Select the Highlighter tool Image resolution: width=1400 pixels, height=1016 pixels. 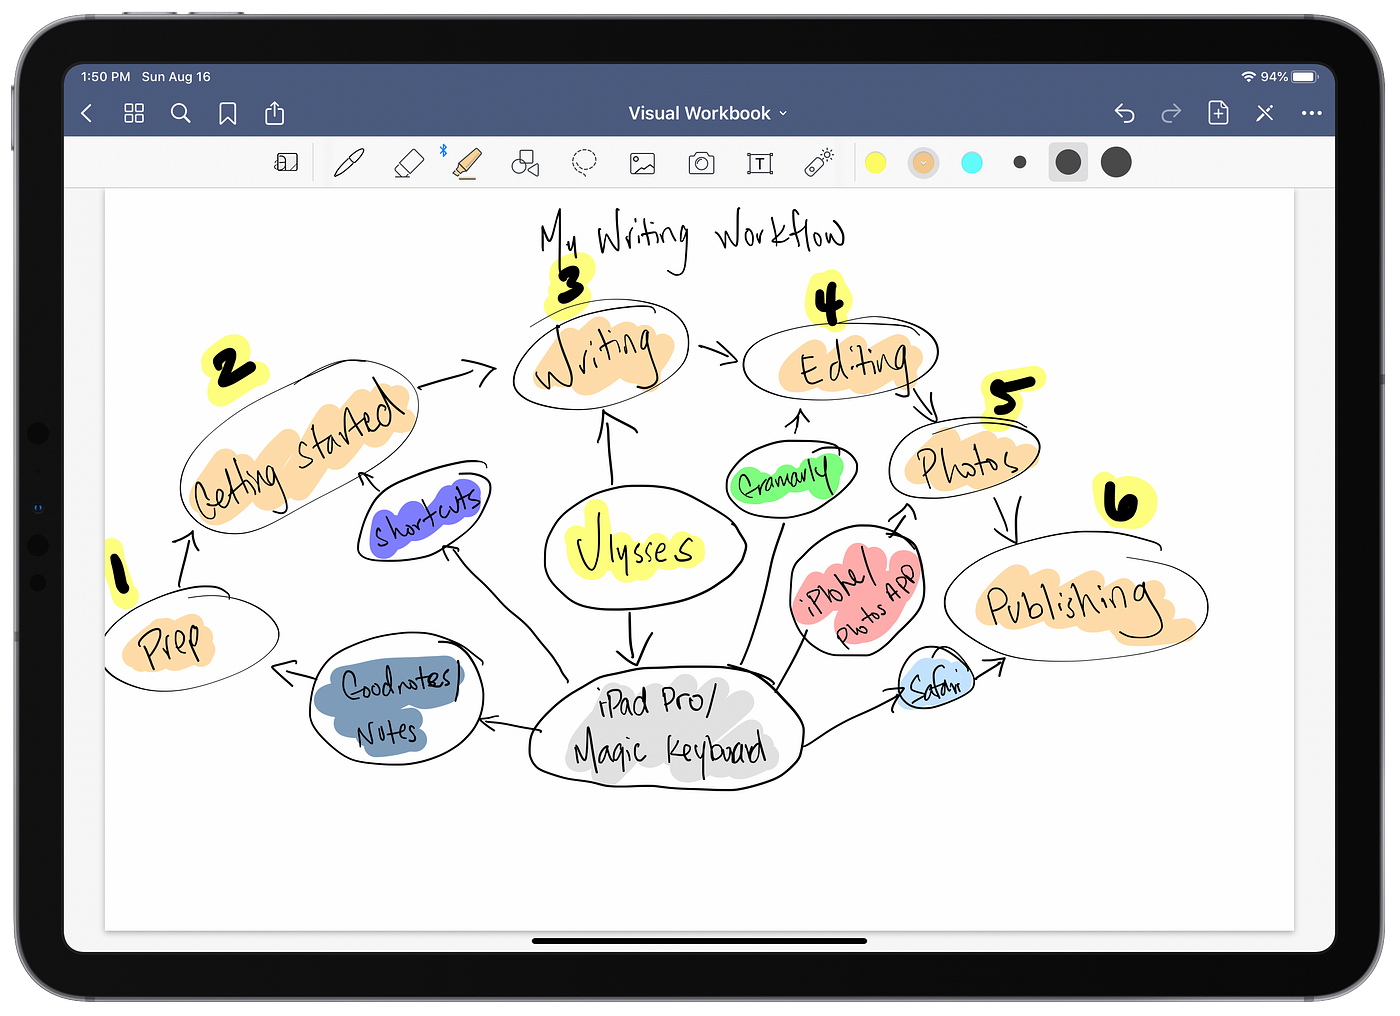tap(467, 163)
